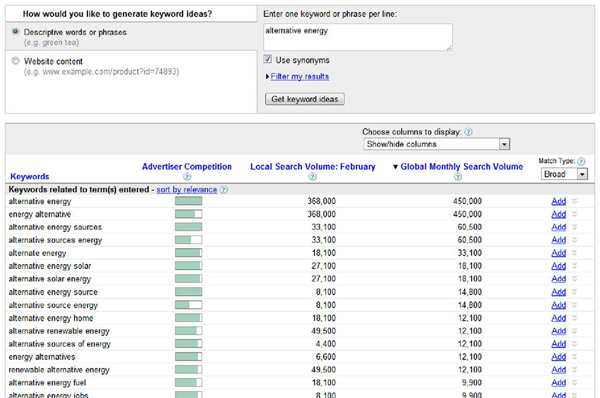600x398 pixels.
Task: Add the 'alternative energy fuel' keyword
Action: pyautogui.click(x=559, y=383)
